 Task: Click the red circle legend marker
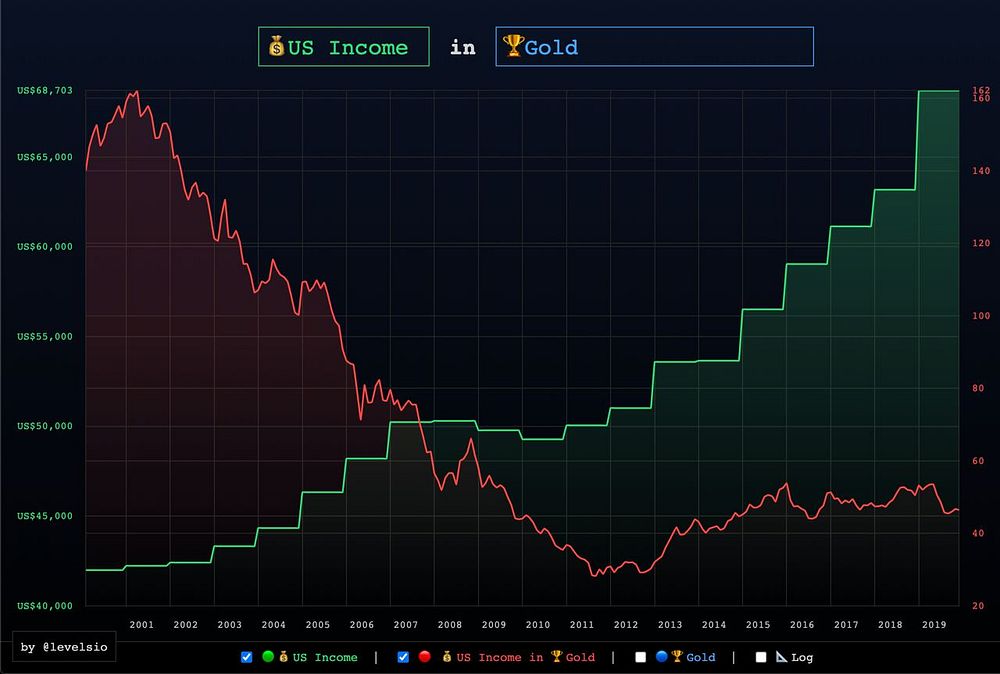(425, 656)
